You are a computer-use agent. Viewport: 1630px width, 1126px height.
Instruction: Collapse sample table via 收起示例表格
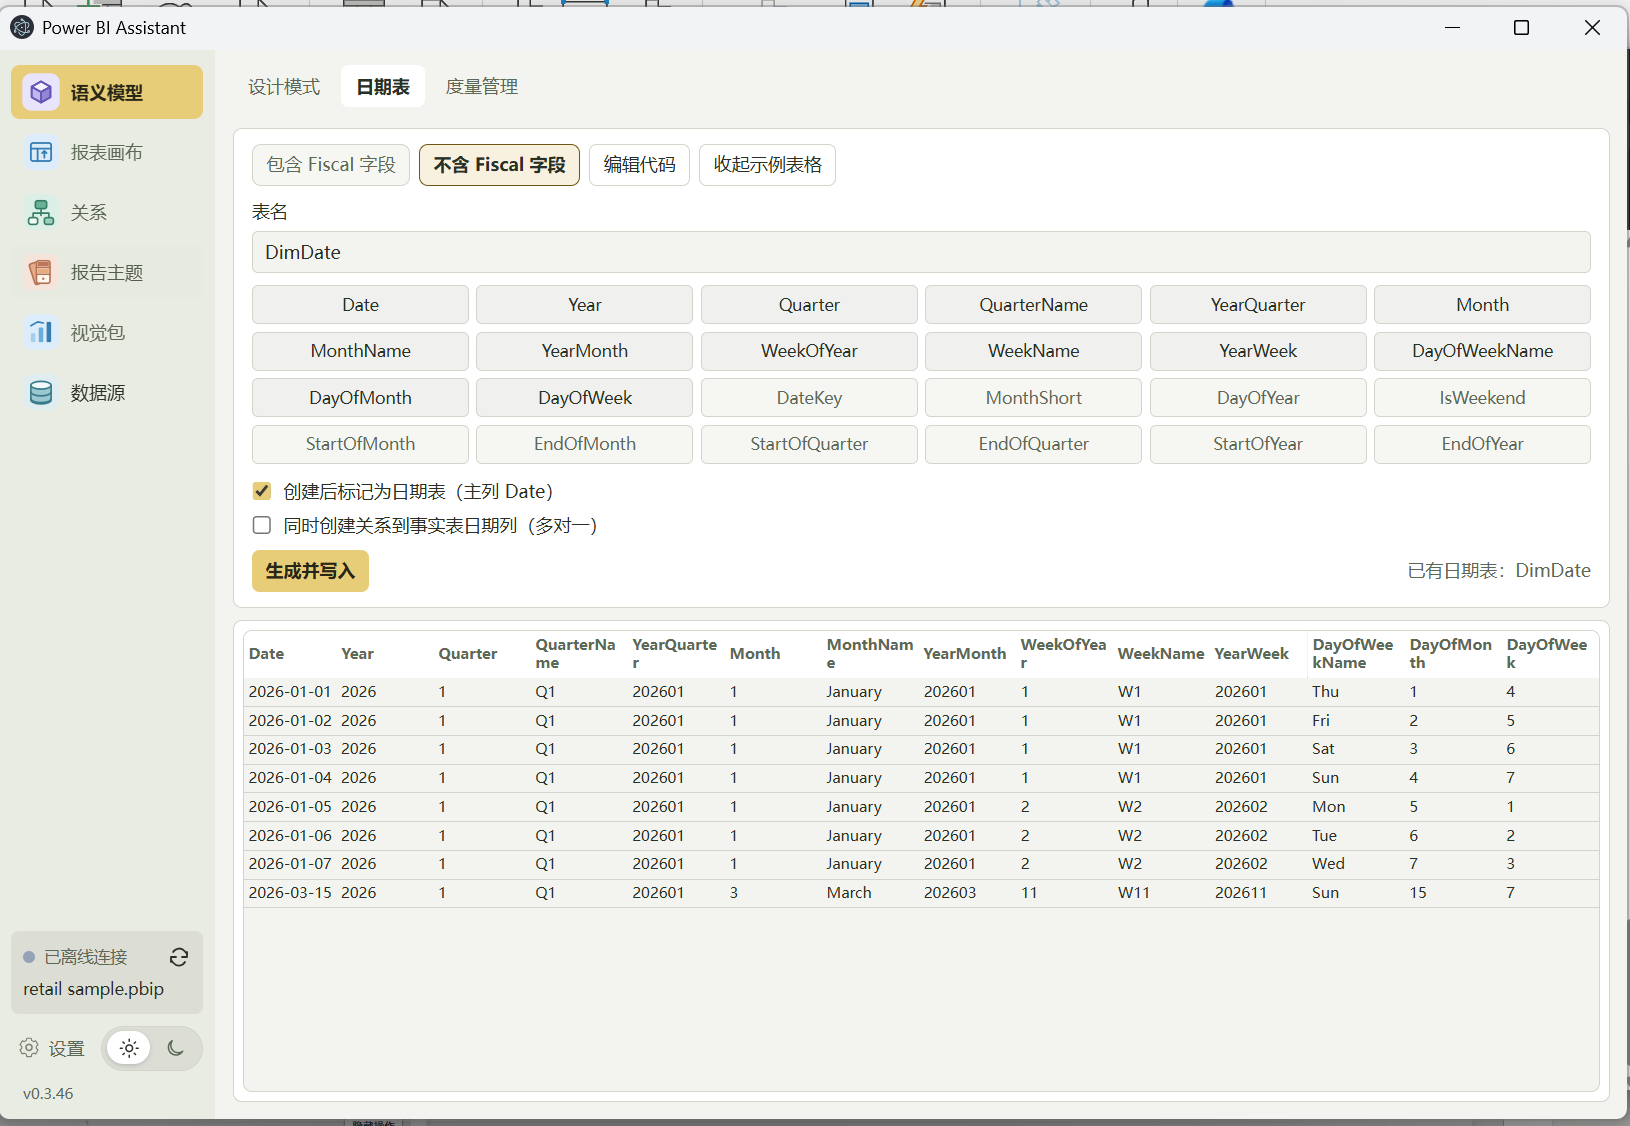tap(767, 165)
